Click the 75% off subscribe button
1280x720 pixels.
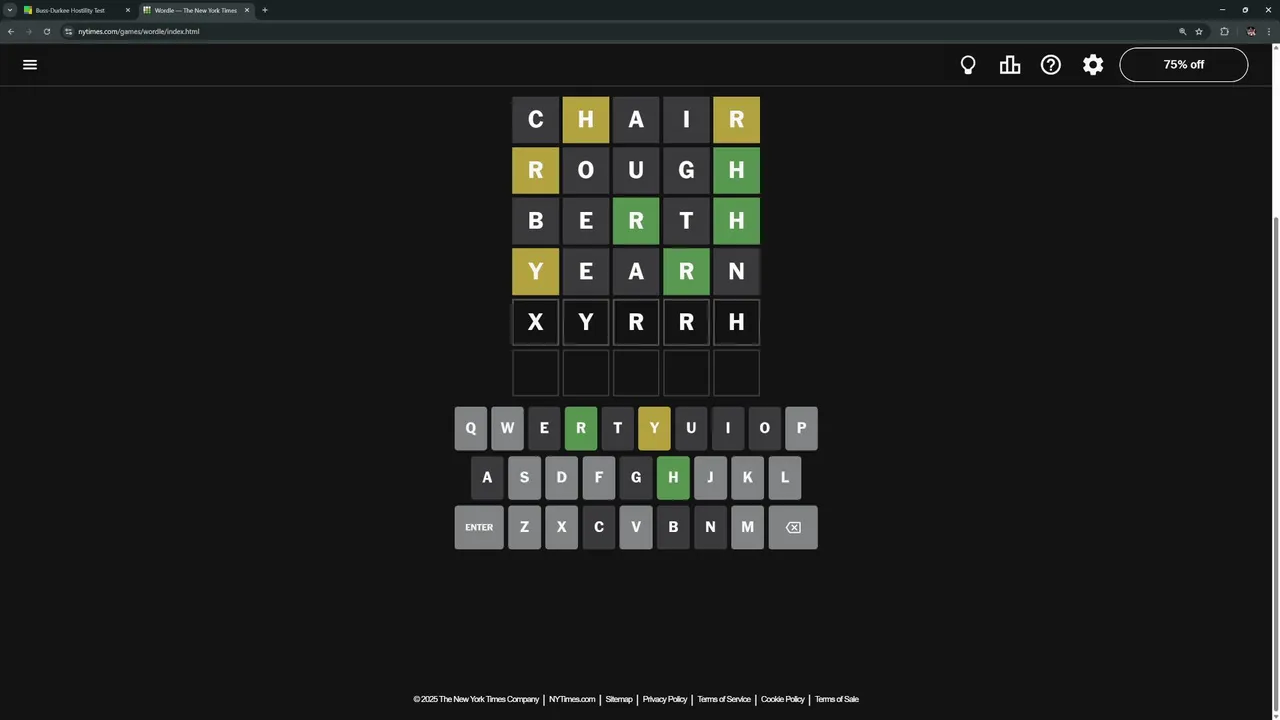click(1184, 65)
